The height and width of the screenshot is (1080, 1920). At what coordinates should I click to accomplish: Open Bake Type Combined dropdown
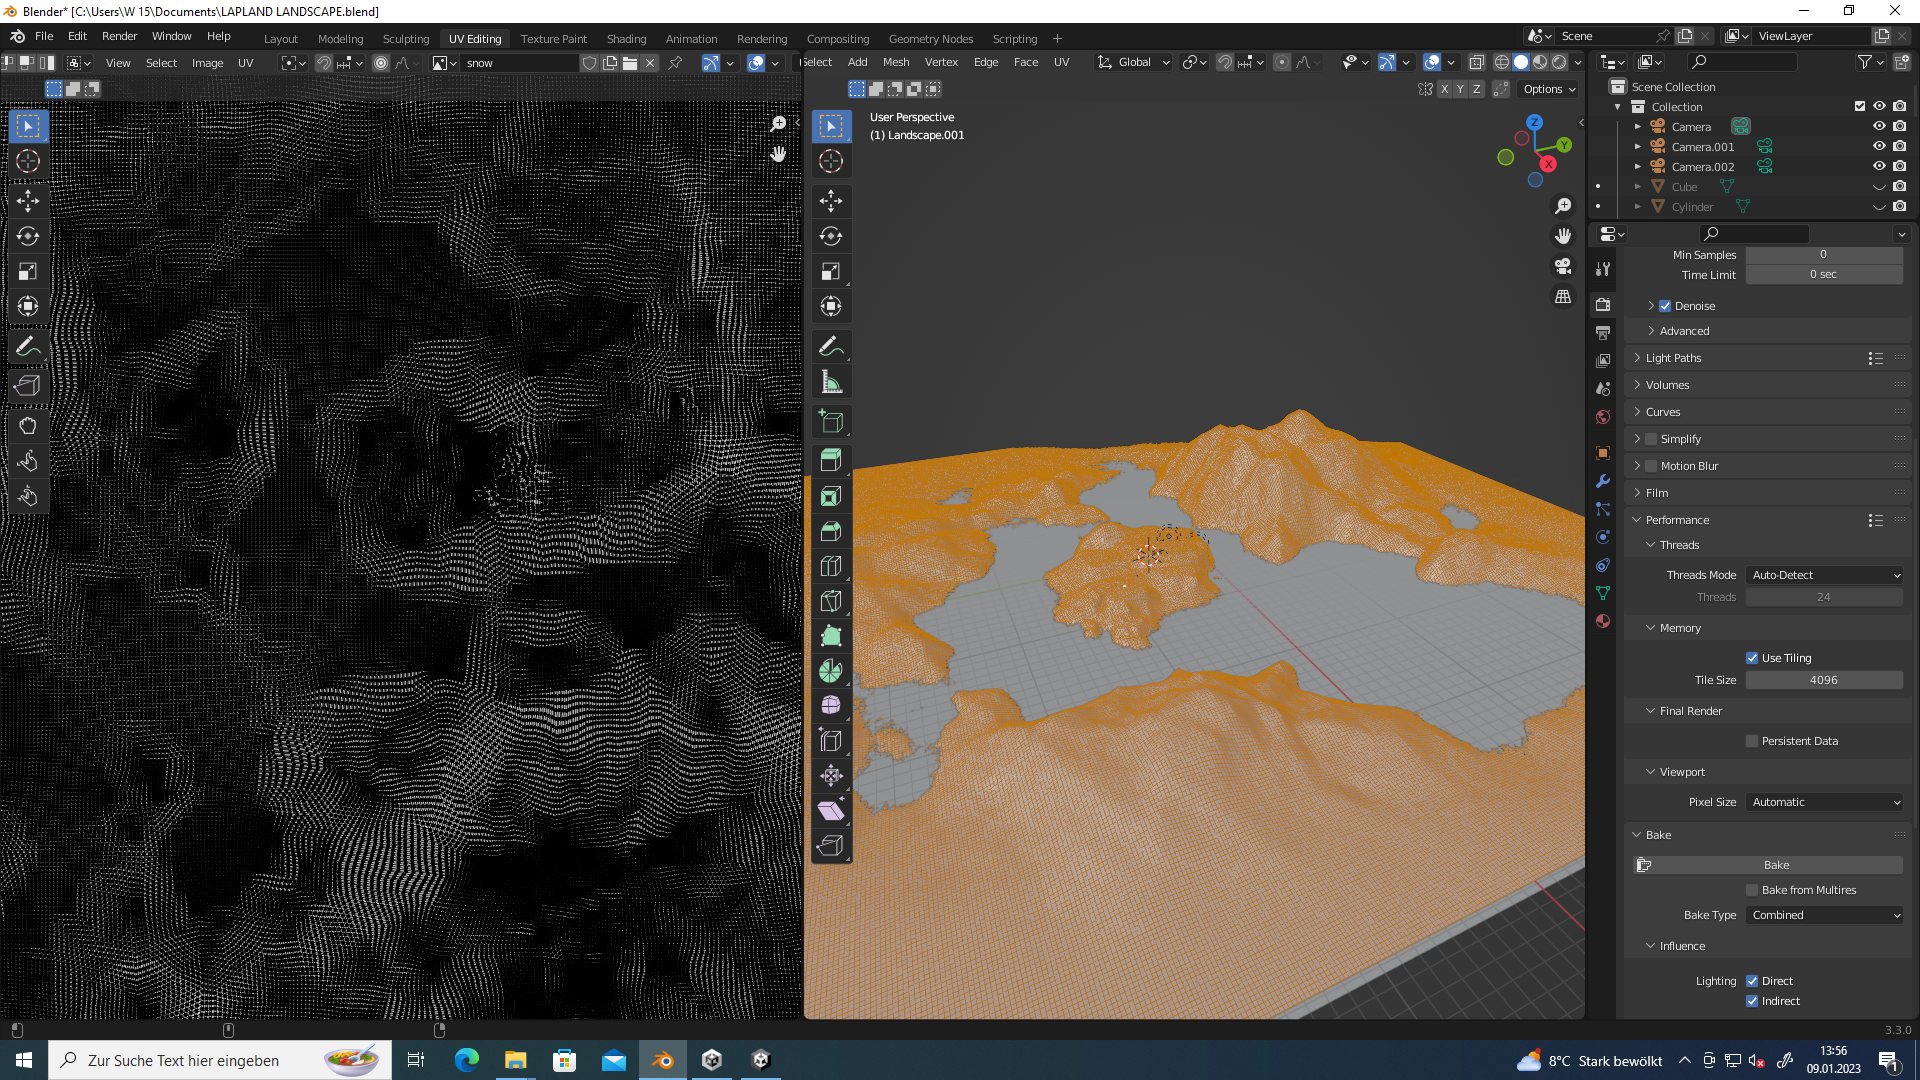[x=1825, y=915]
